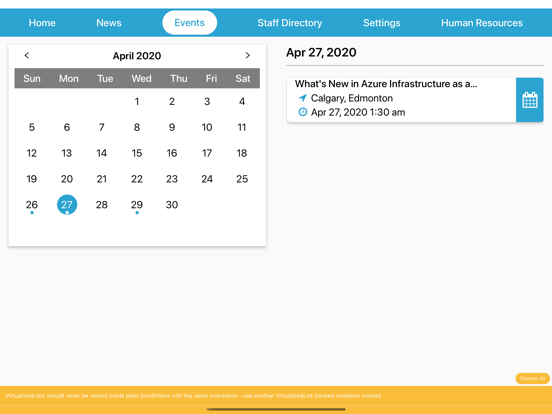Open the VirtualizedLists warning banner
552x414 pixels.
point(276,396)
